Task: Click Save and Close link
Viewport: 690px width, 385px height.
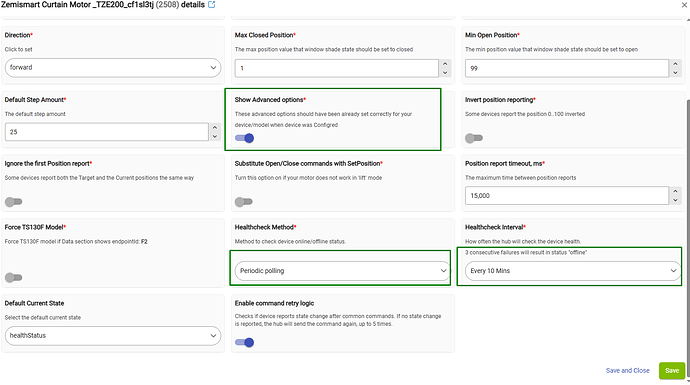Action: pos(628,370)
